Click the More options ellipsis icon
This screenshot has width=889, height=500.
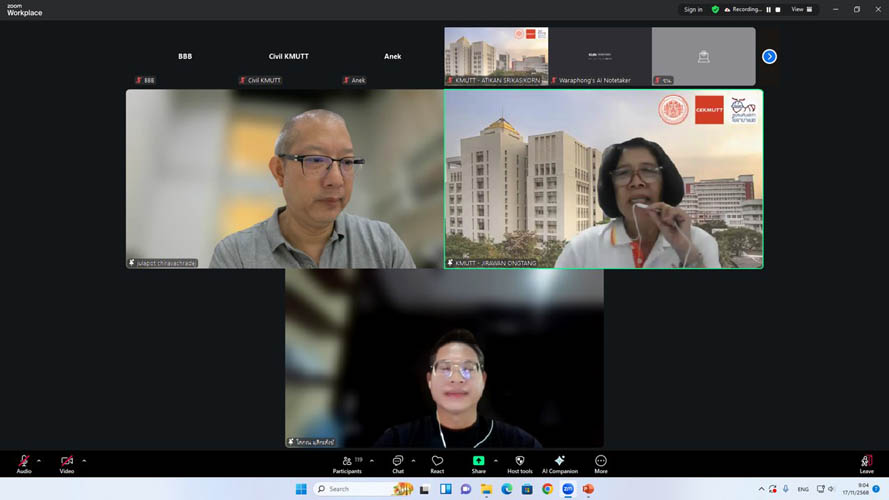pyautogui.click(x=600, y=463)
